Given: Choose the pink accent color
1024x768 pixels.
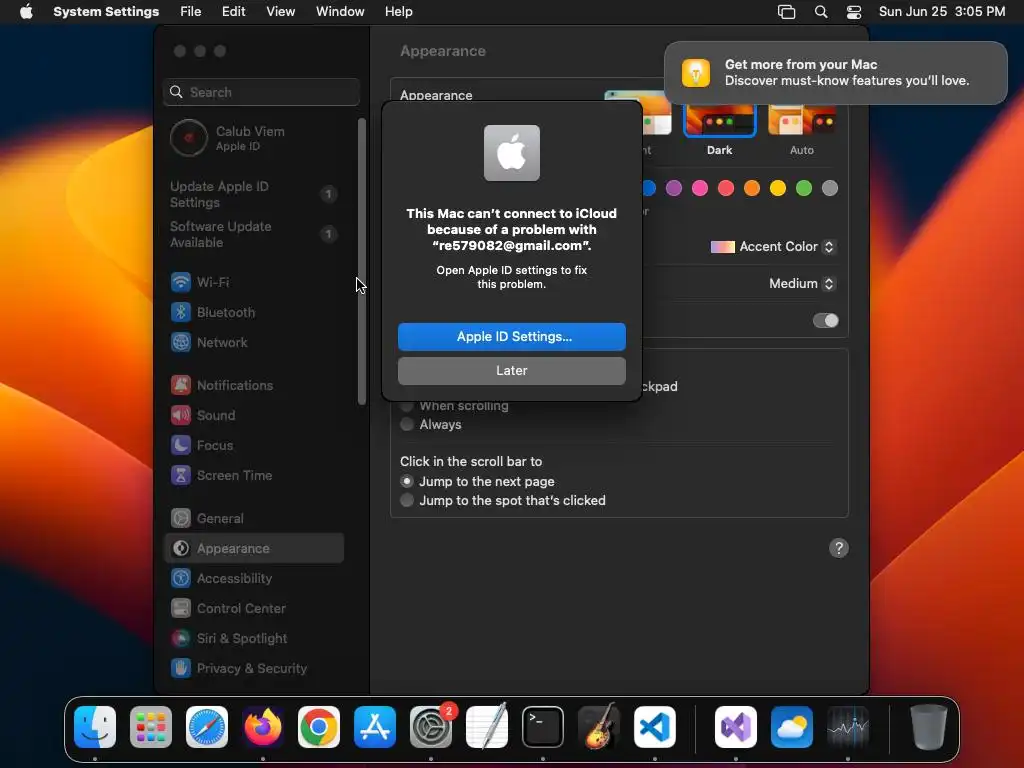Looking at the screenshot, I should tap(700, 189).
